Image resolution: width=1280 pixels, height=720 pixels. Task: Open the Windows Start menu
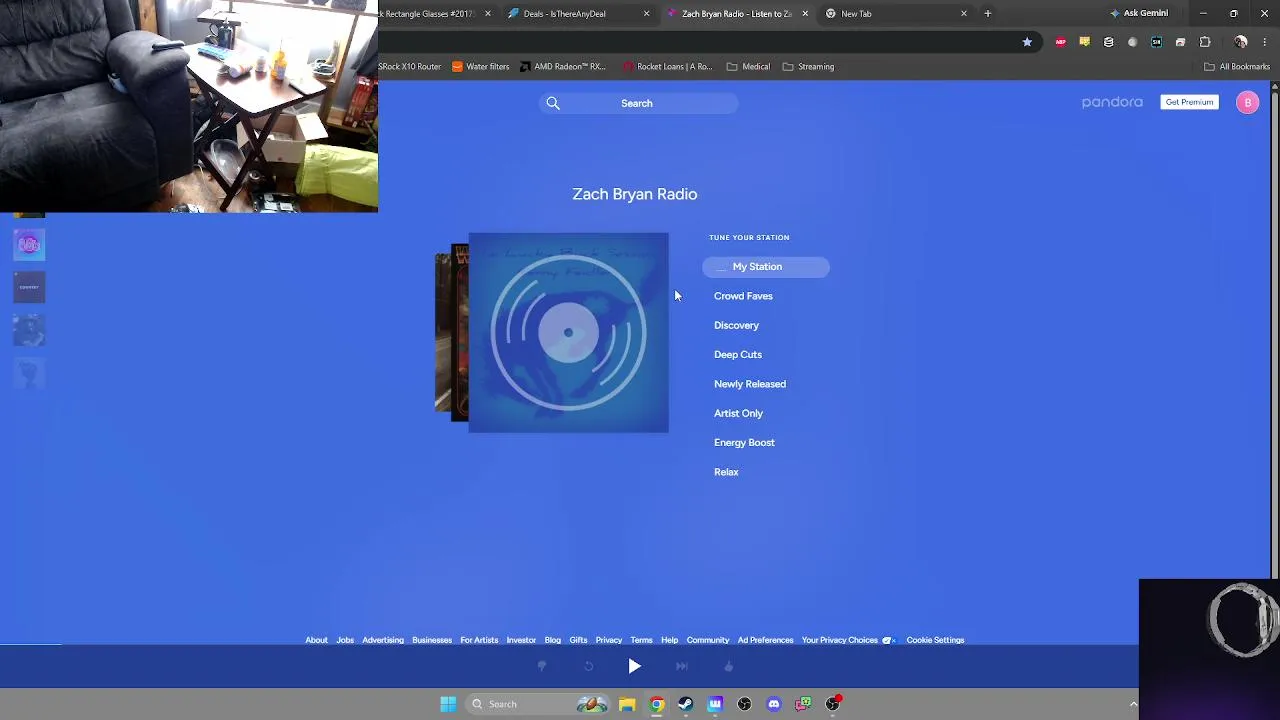(448, 704)
